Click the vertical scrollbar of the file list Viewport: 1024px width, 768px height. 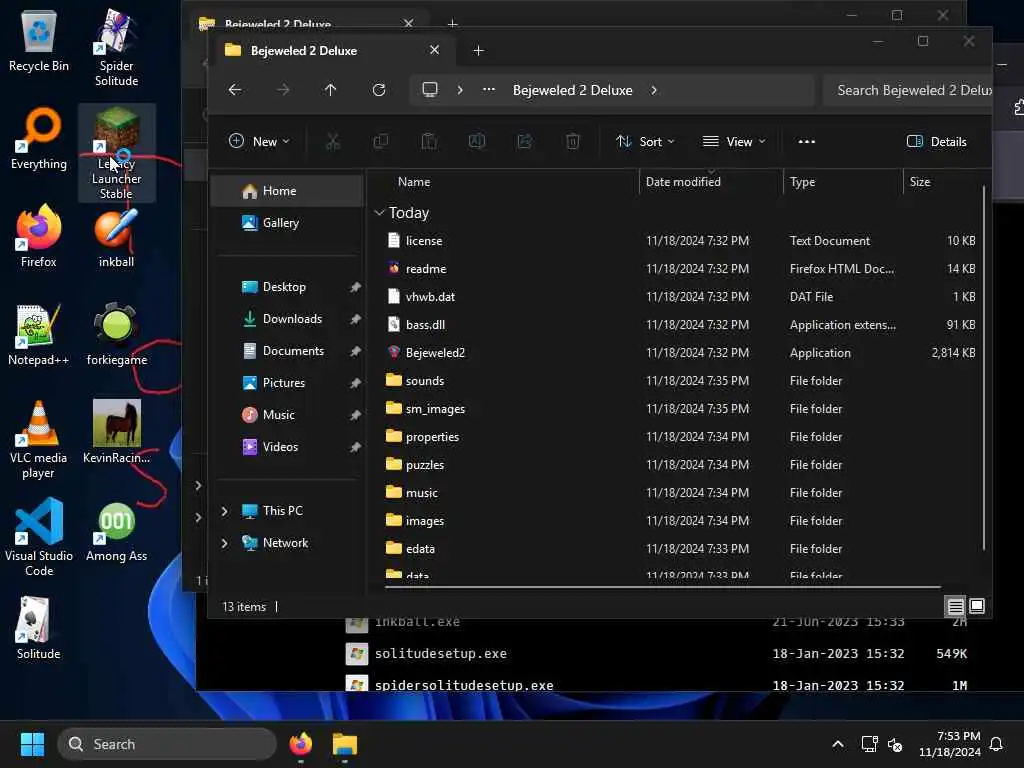(984, 367)
